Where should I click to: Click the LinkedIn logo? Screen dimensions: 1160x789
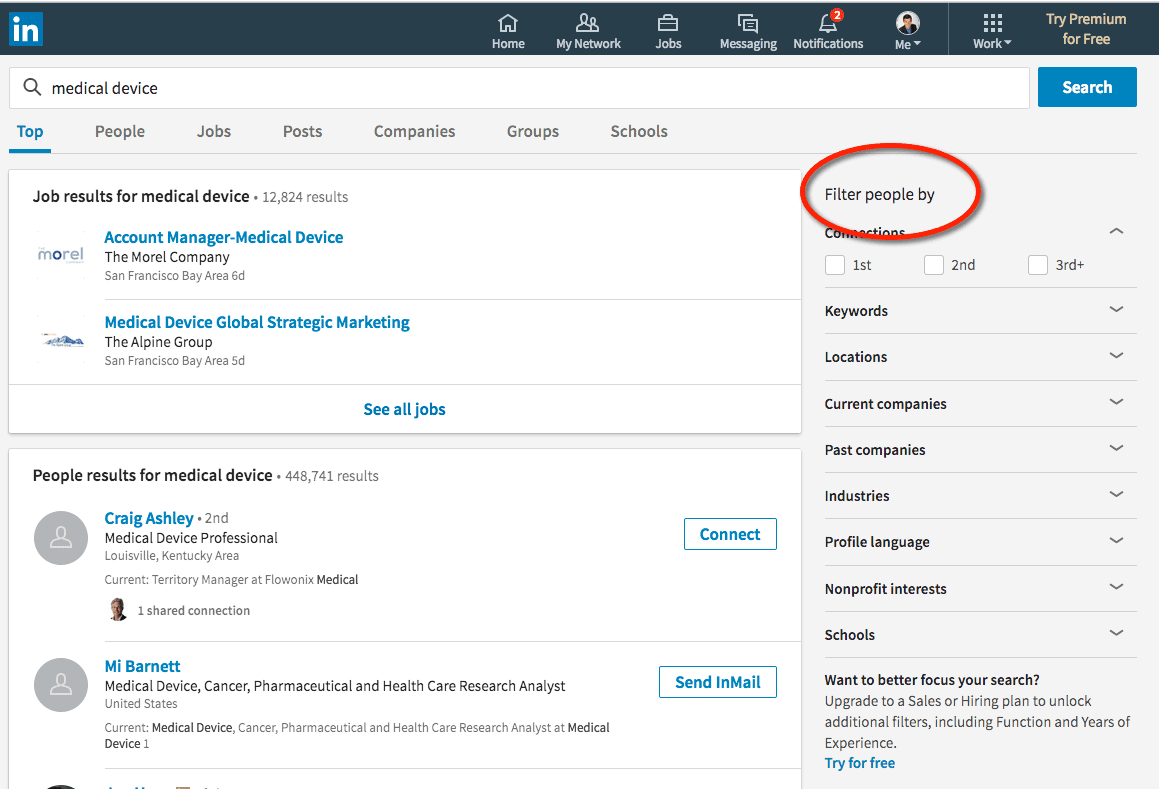coord(25,29)
